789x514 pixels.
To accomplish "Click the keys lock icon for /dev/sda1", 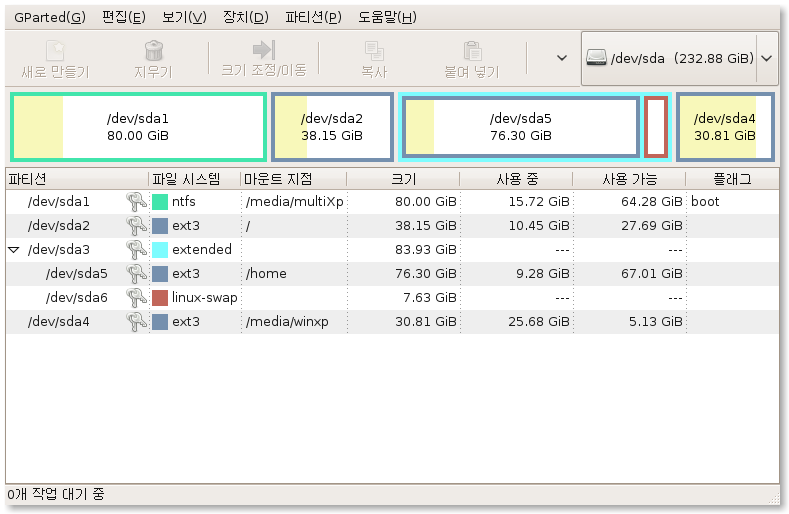I will tap(136, 202).
